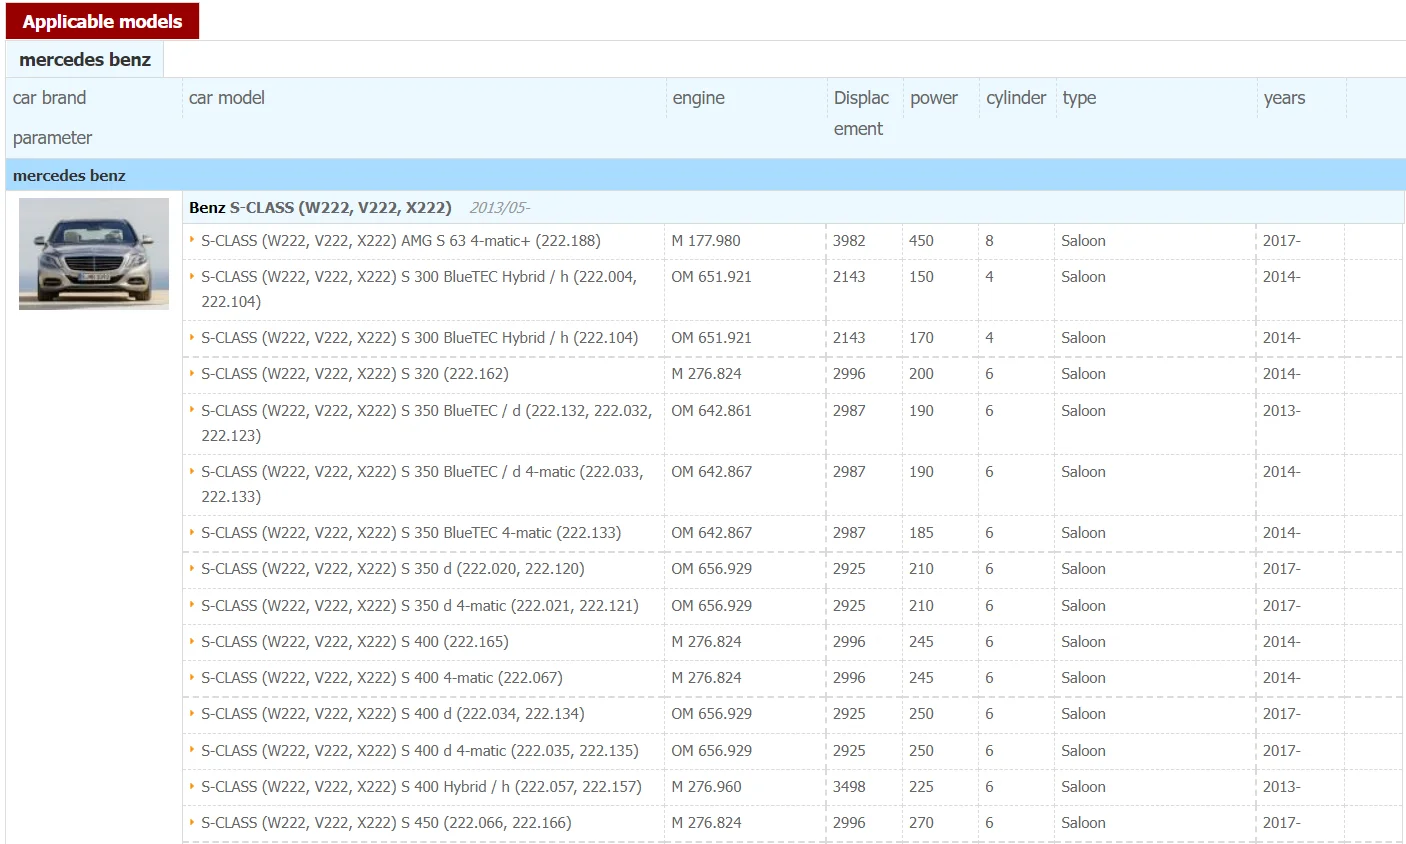
Task: Open the Applicable models tab
Action: pyautogui.click(x=102, y=21)
